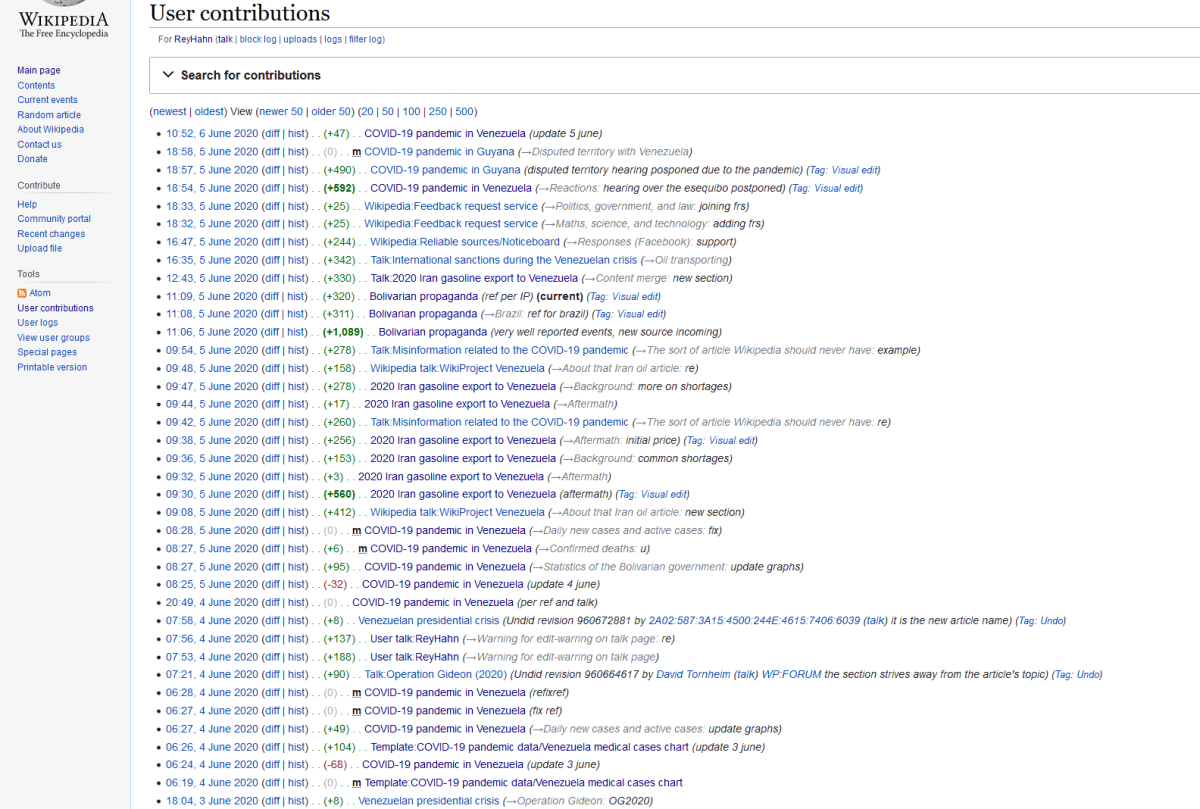
Task: Open 2020 Iran gasoline export at 09:30
Action: point(463,494)
